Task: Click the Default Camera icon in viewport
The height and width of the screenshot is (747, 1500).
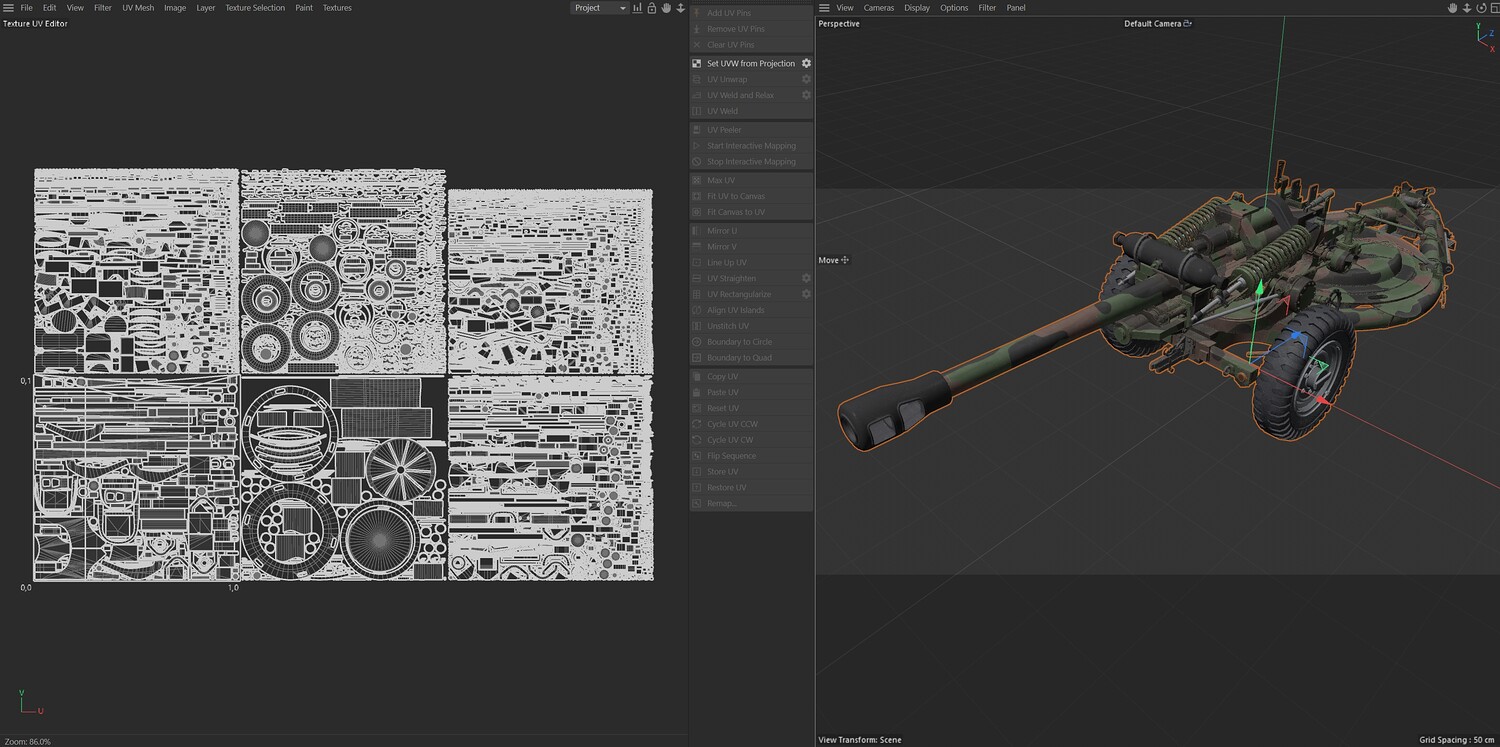Action: click(1187, 24)
